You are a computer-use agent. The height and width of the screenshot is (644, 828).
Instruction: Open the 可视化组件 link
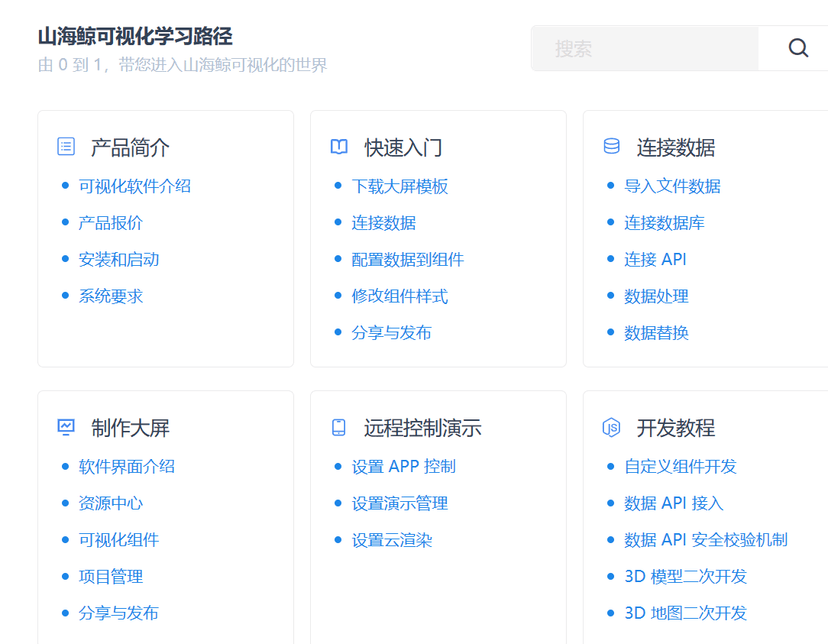coord(119,539)
